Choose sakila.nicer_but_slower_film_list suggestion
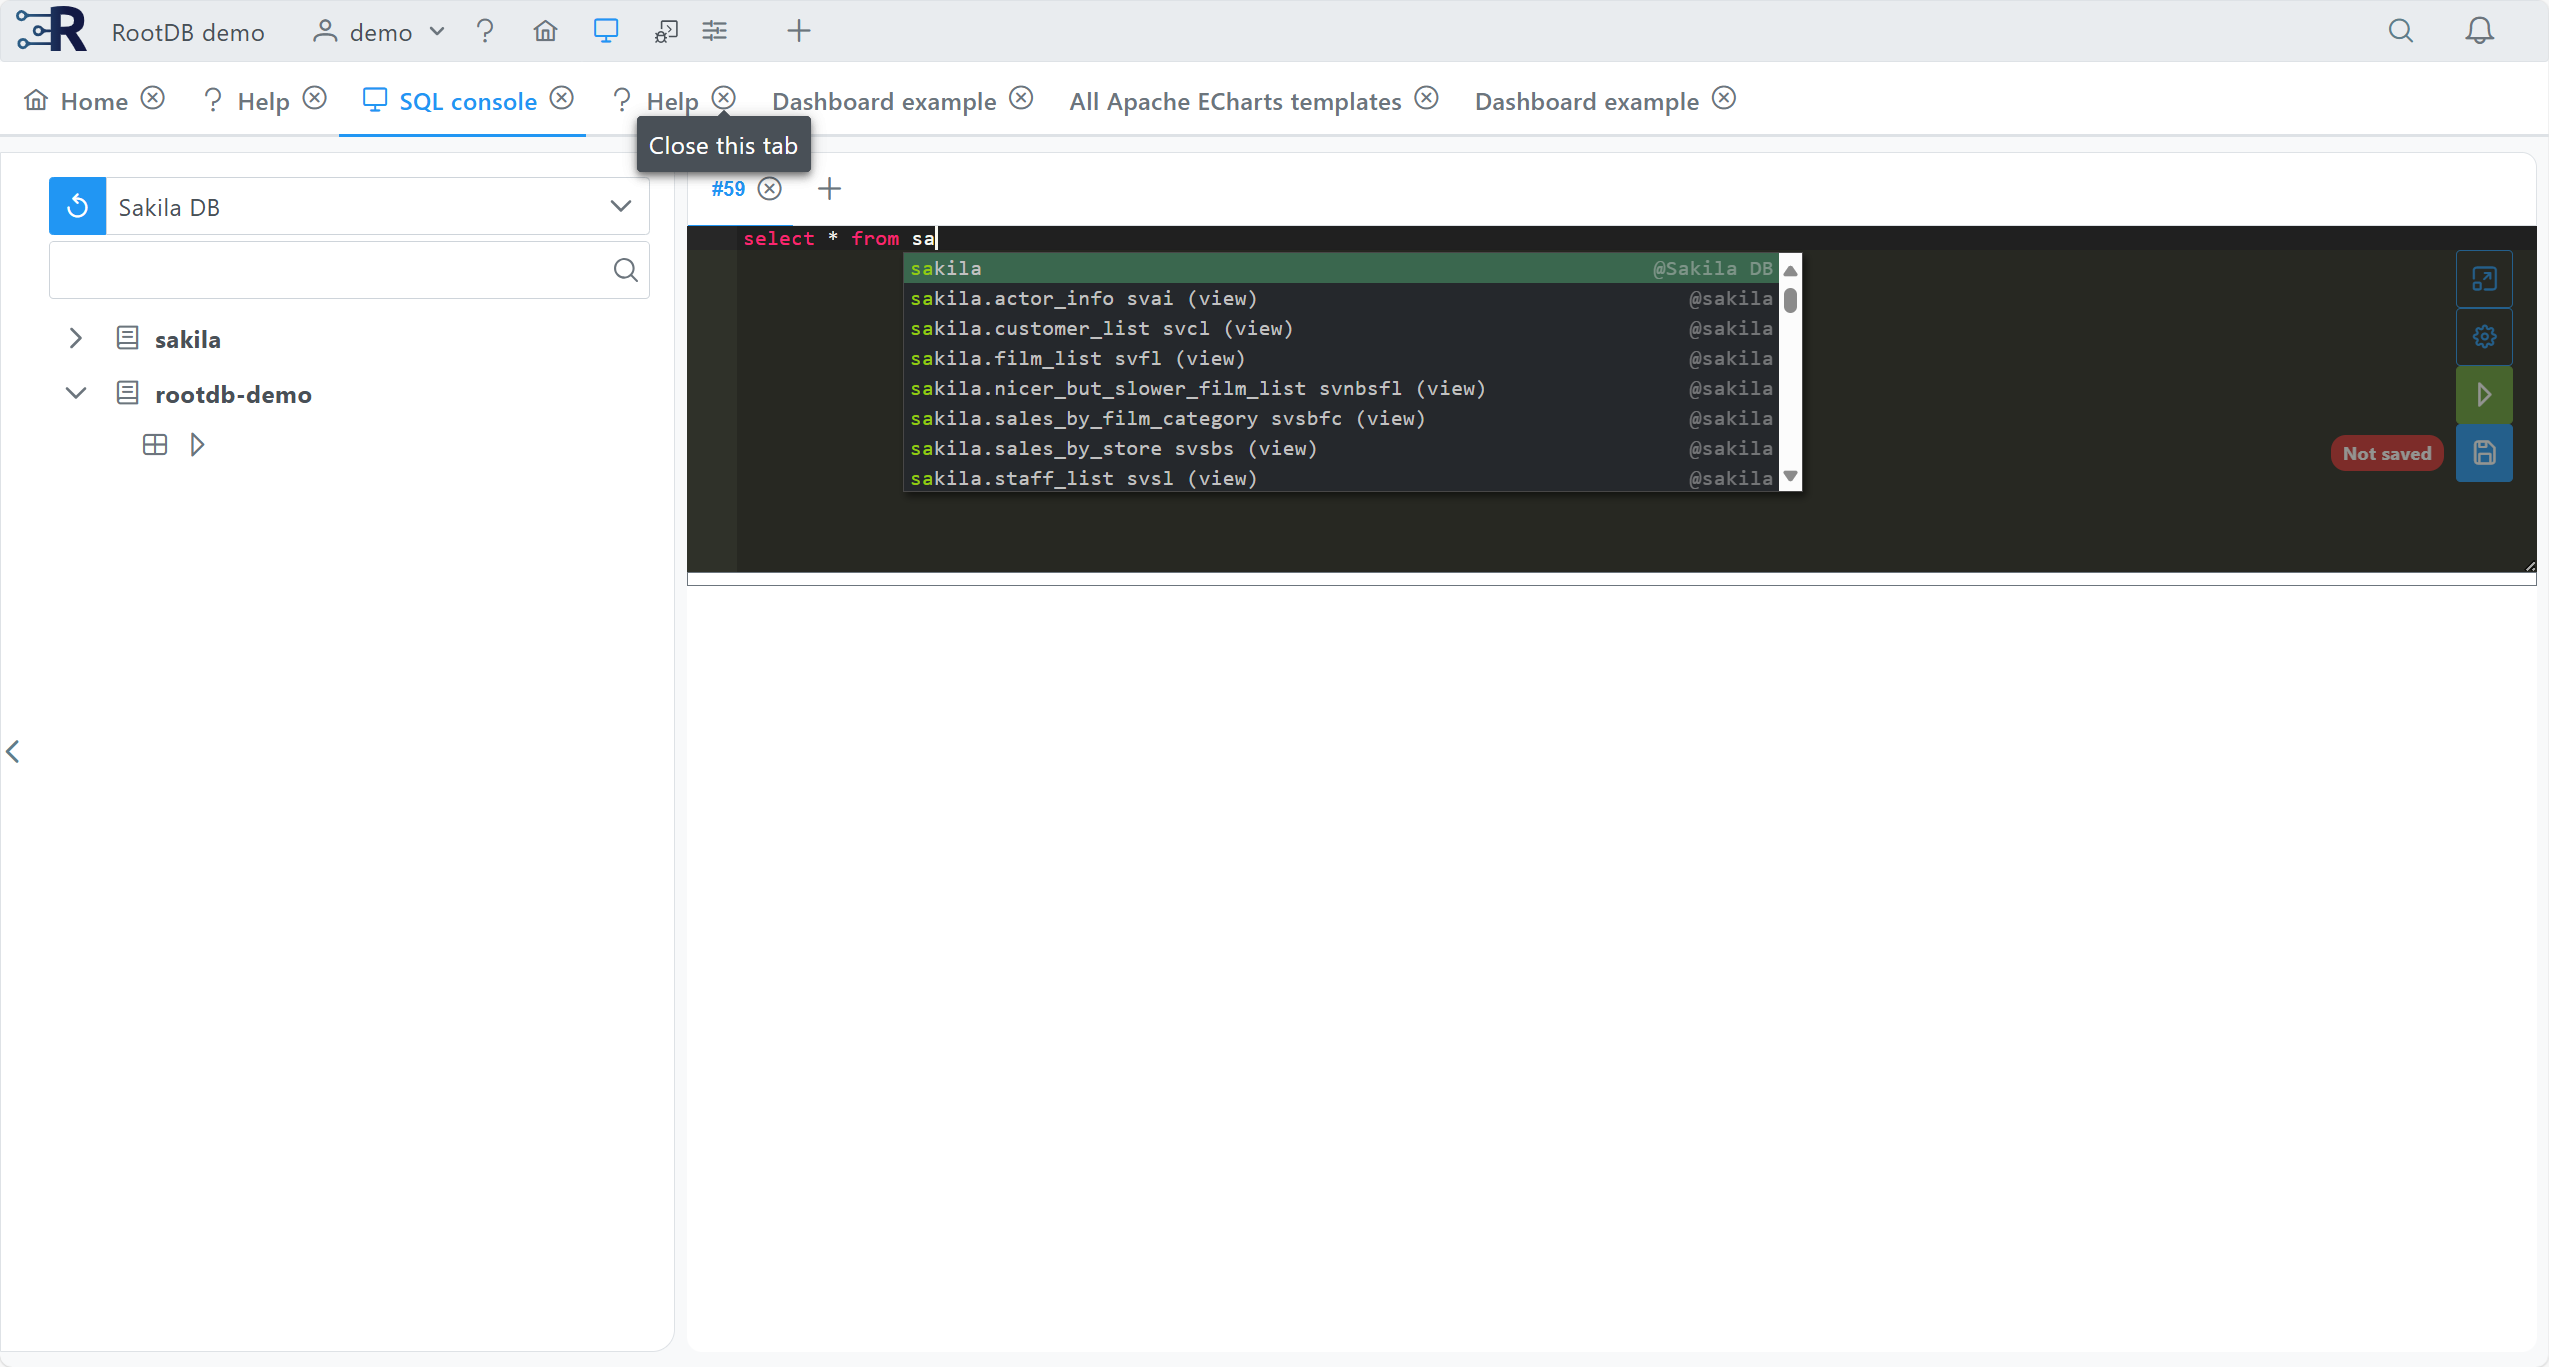This screenshot has height=1367, width=2549. click(1341, 388)
